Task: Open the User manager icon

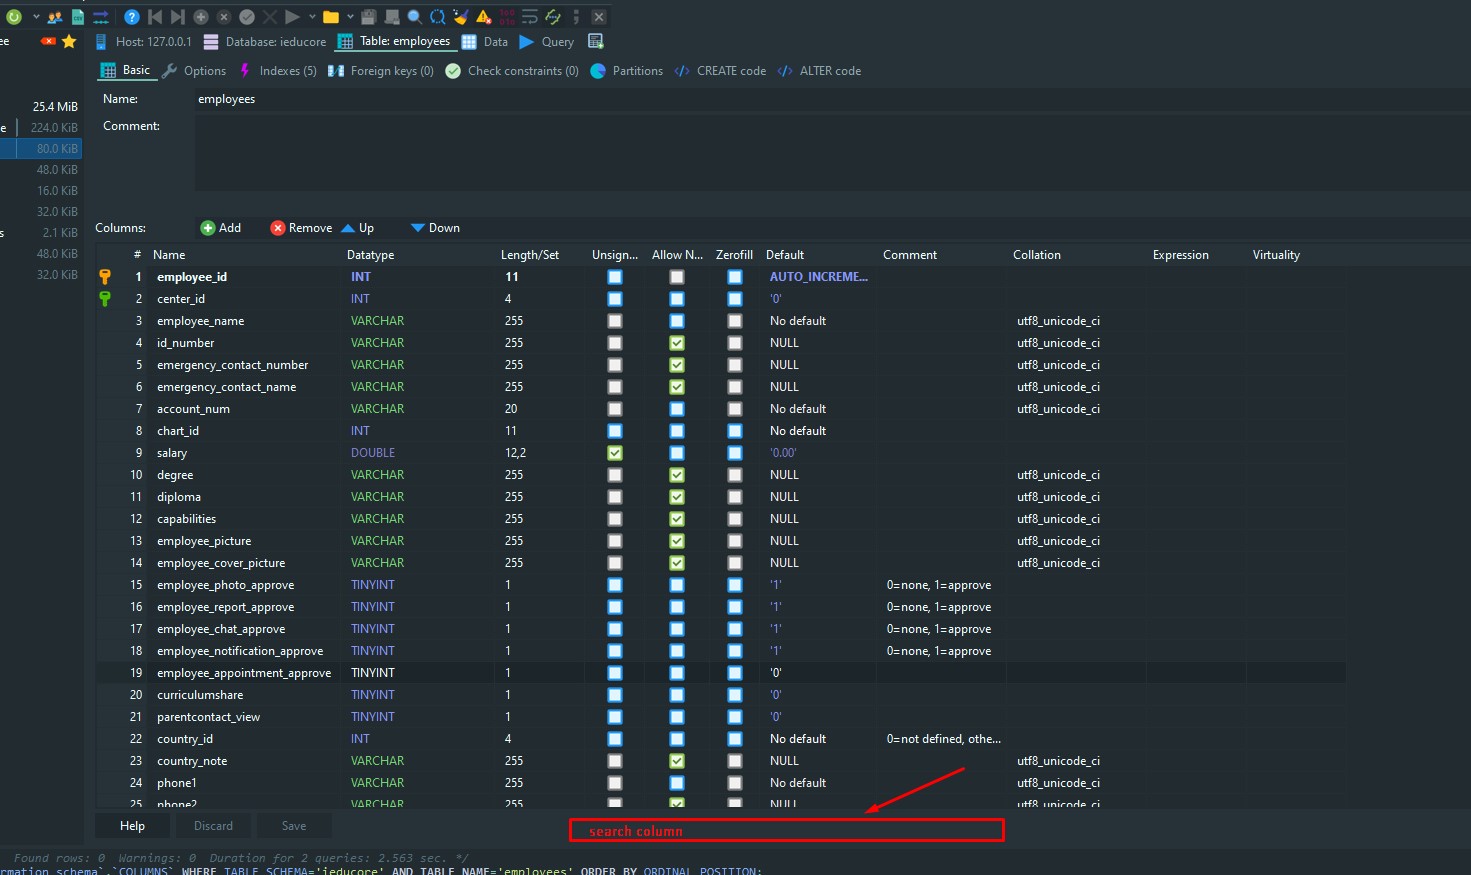Action: point(55,17)
